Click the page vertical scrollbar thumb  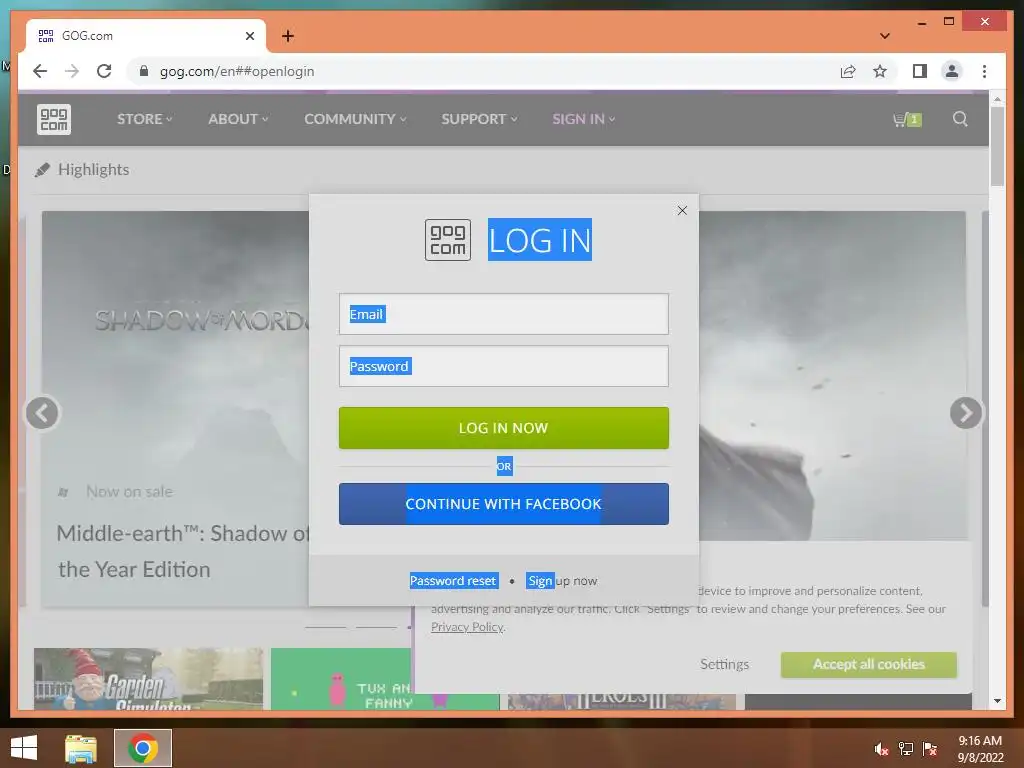point(997,146)
